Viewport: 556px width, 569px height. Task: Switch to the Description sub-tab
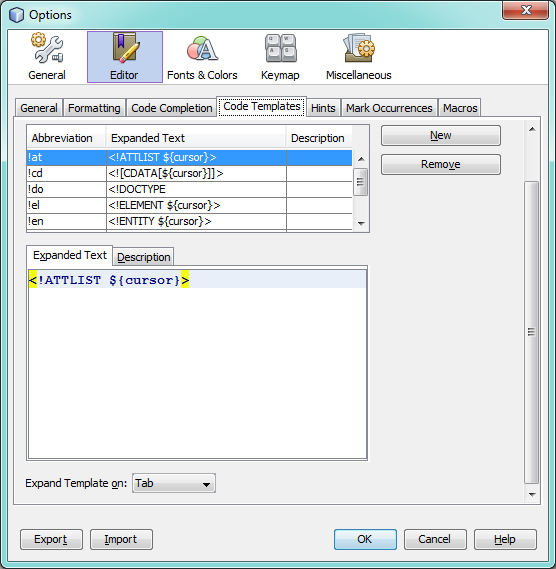(143, 257)
